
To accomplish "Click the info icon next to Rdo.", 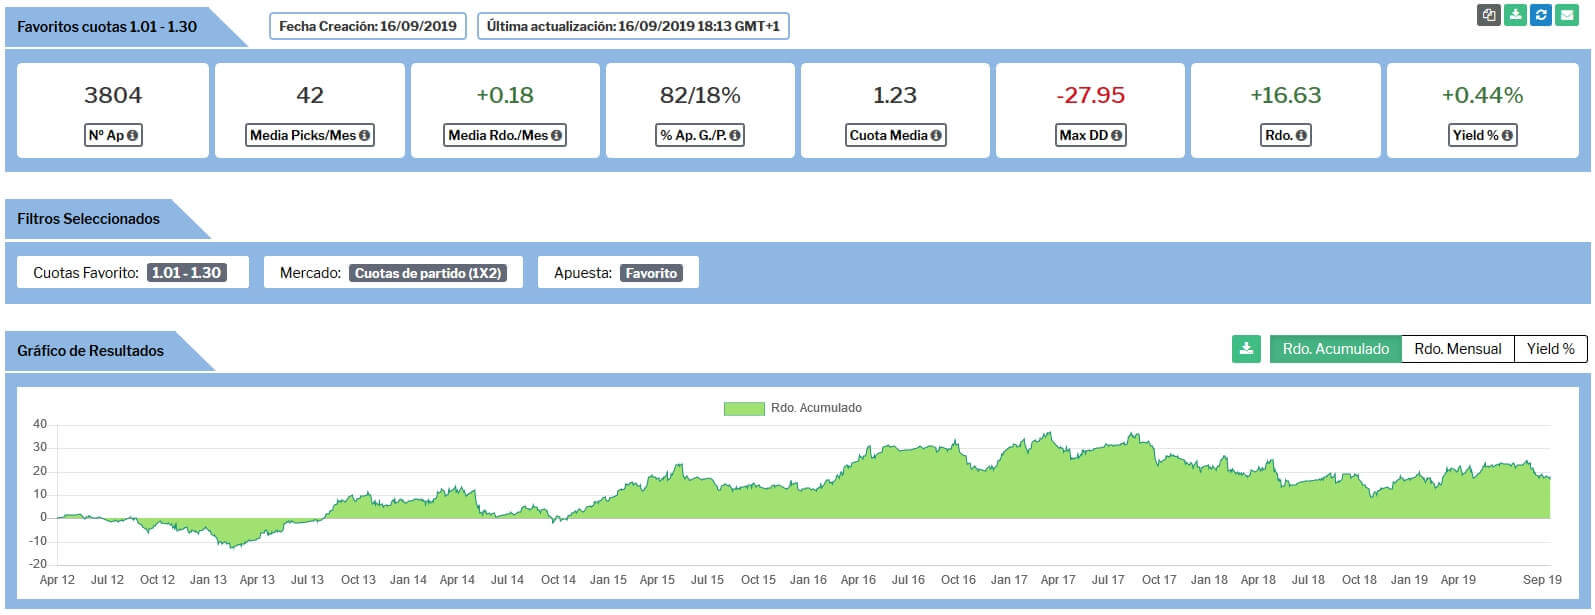I will click(x=1301, y=135).
